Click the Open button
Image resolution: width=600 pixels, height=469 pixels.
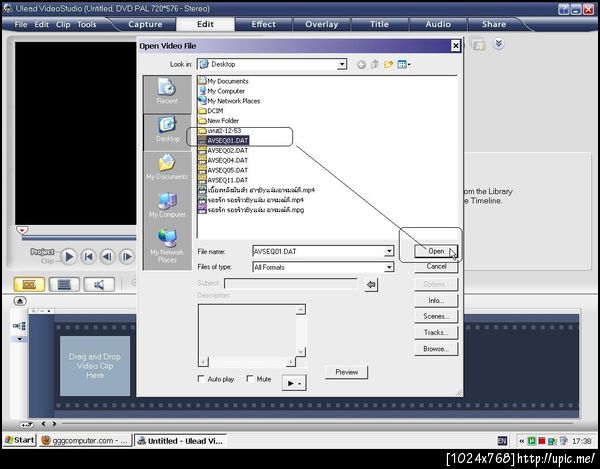click(436, 251)
